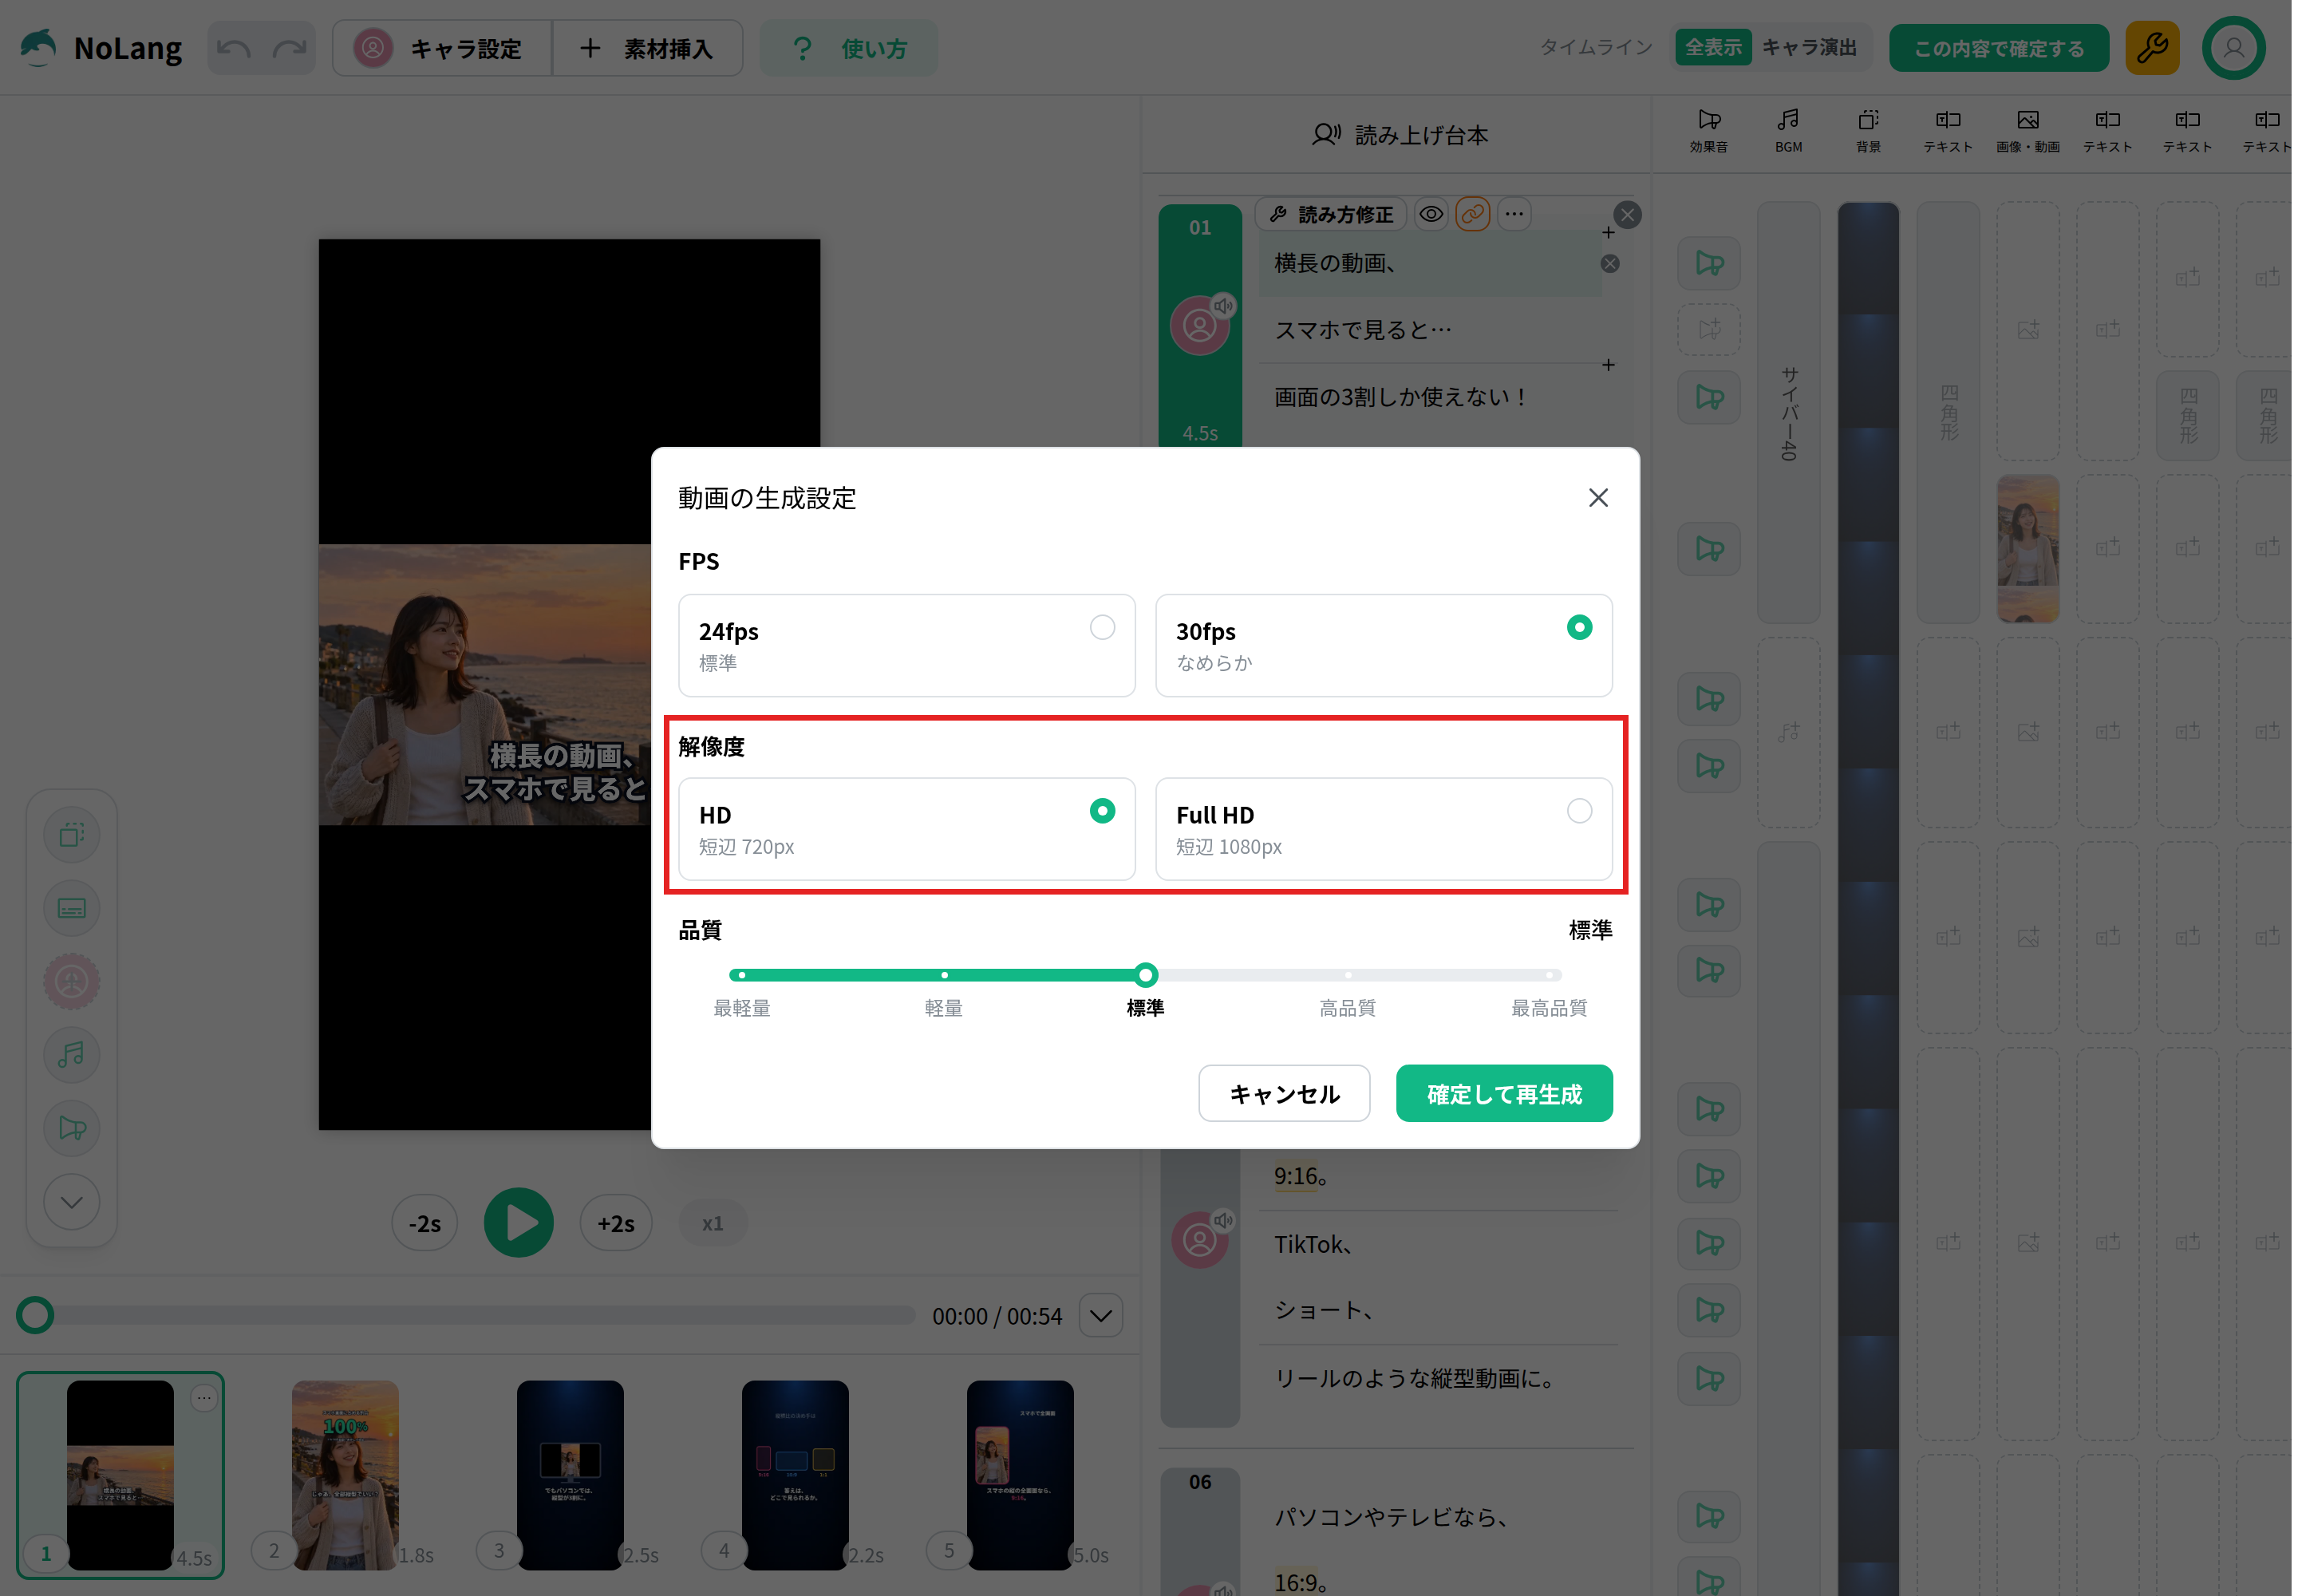Open the menu dots on scene thumbnail 1

pyautogui.click(x=203, y=1397)
